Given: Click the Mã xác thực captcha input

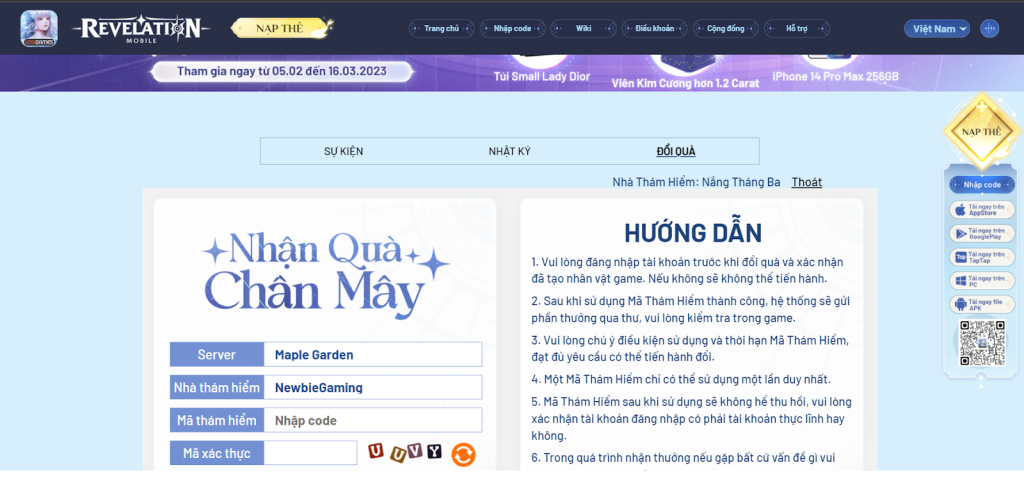Looking at the screenshot, I should tap(310, 454).
